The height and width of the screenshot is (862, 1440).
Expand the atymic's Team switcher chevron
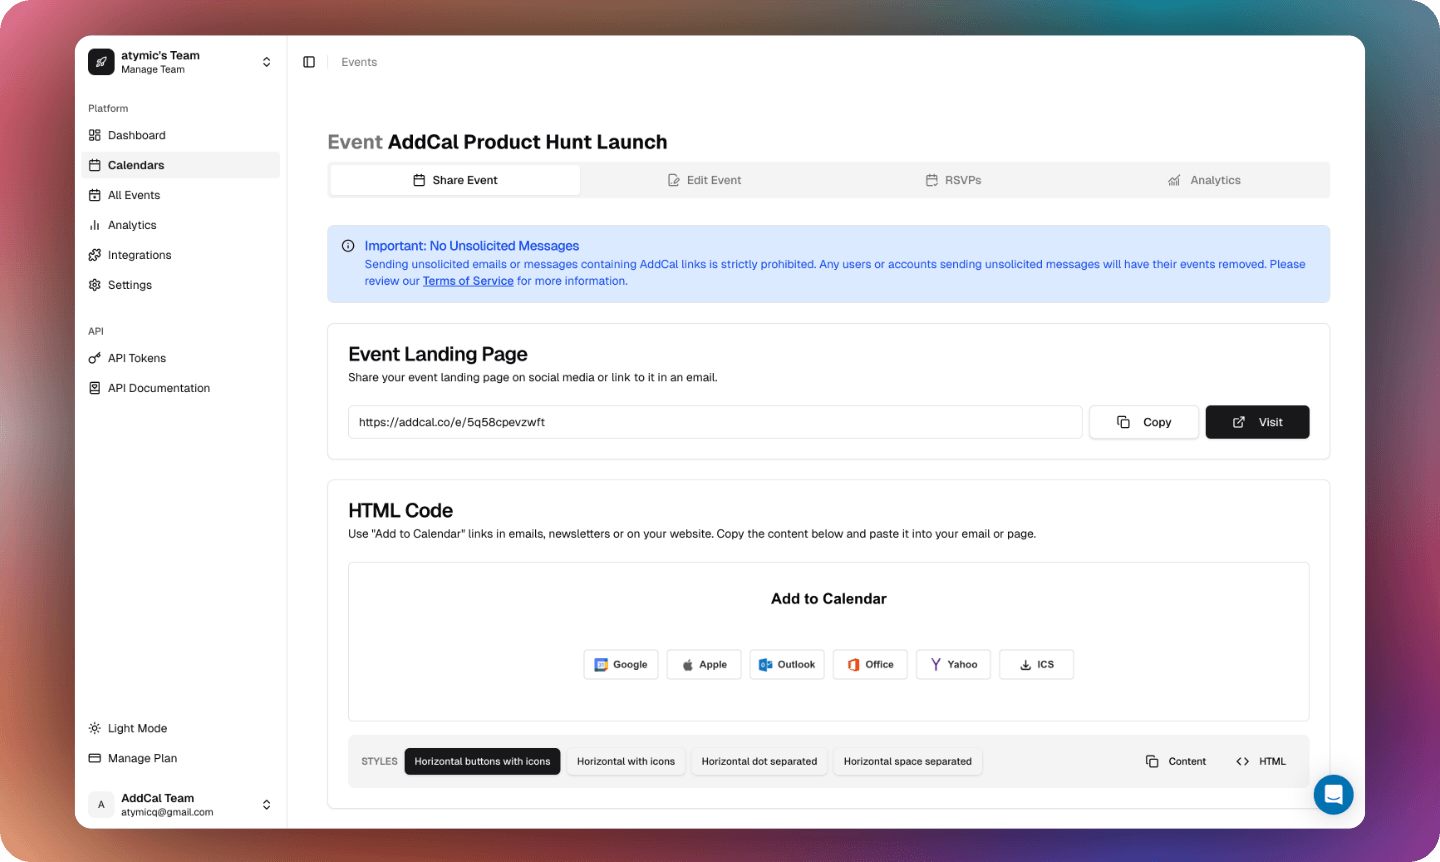pos(267,62)
